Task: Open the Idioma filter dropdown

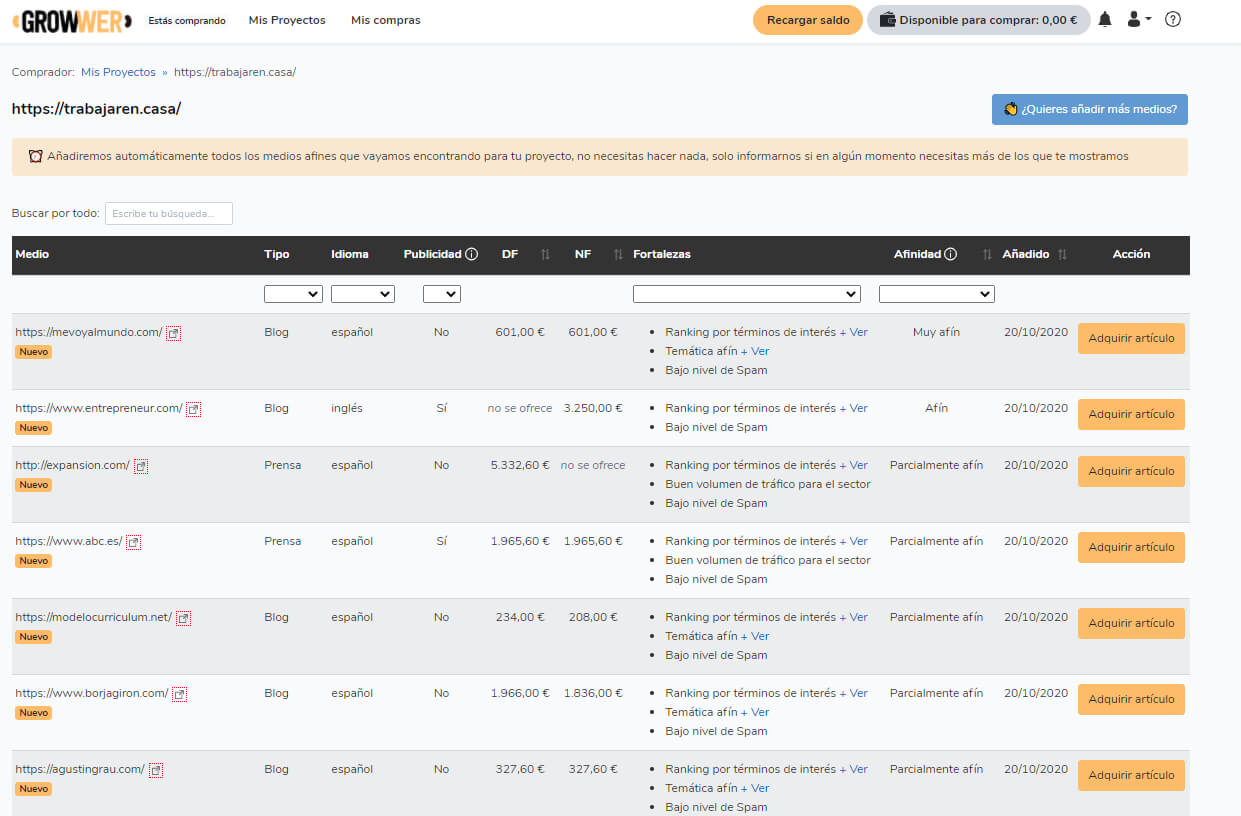Action: (363, 294)
